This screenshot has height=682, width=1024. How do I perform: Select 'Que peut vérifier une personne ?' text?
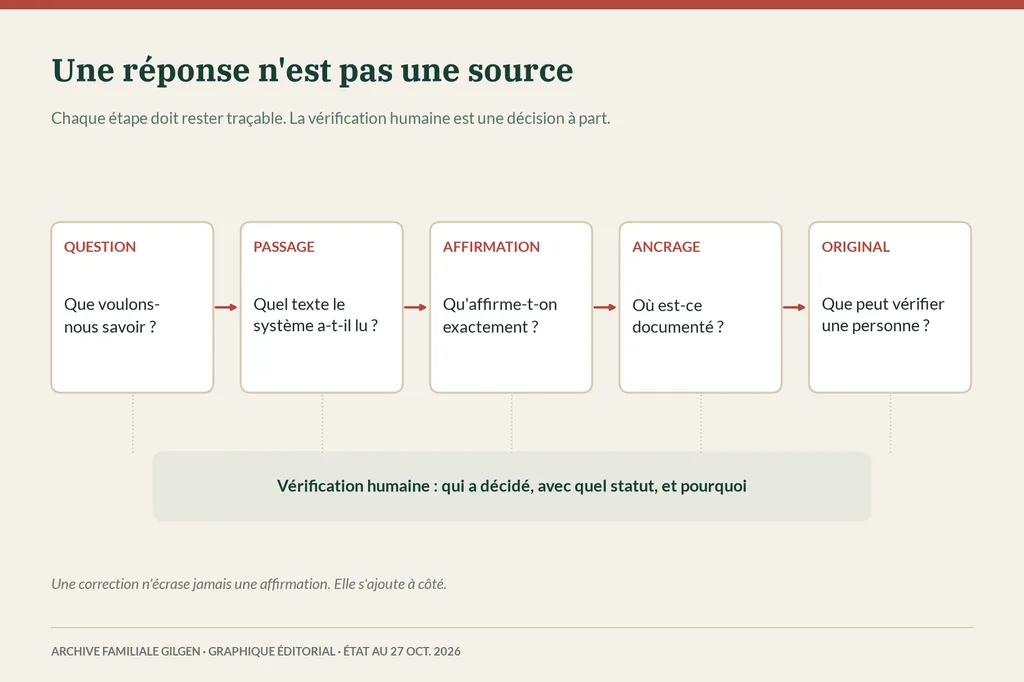883,315
